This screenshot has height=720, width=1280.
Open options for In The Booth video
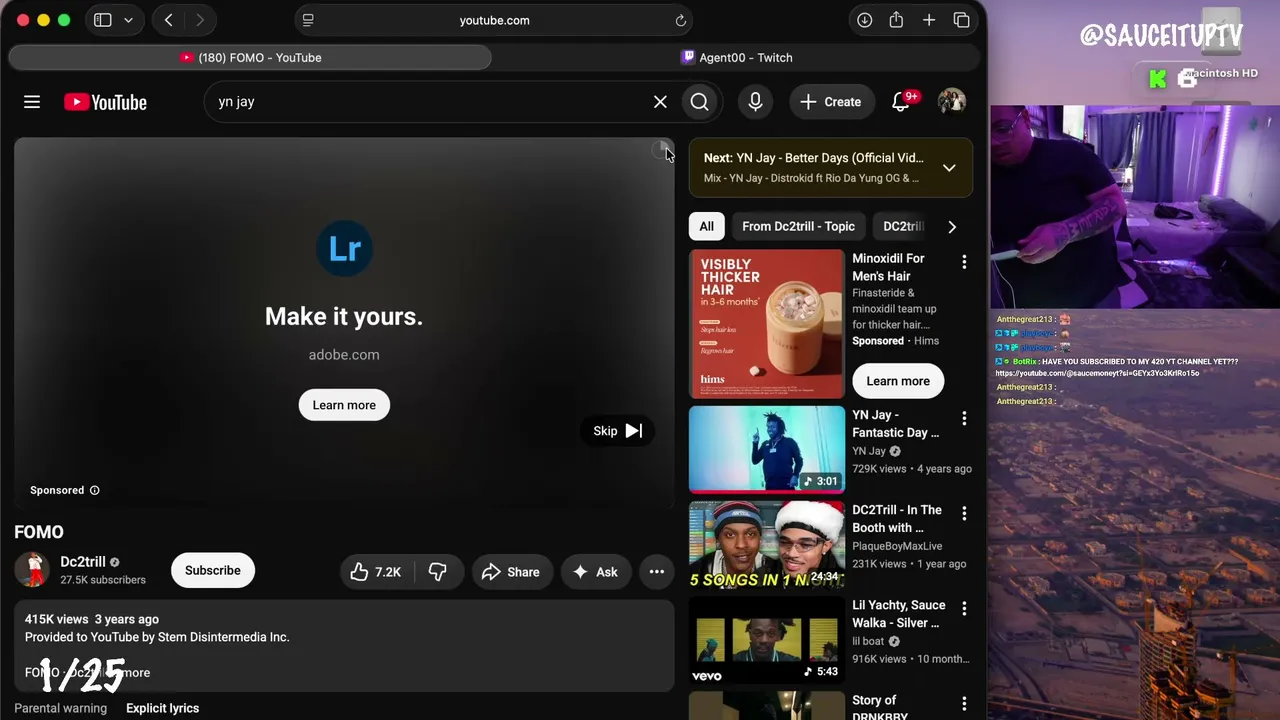point(964,513)
